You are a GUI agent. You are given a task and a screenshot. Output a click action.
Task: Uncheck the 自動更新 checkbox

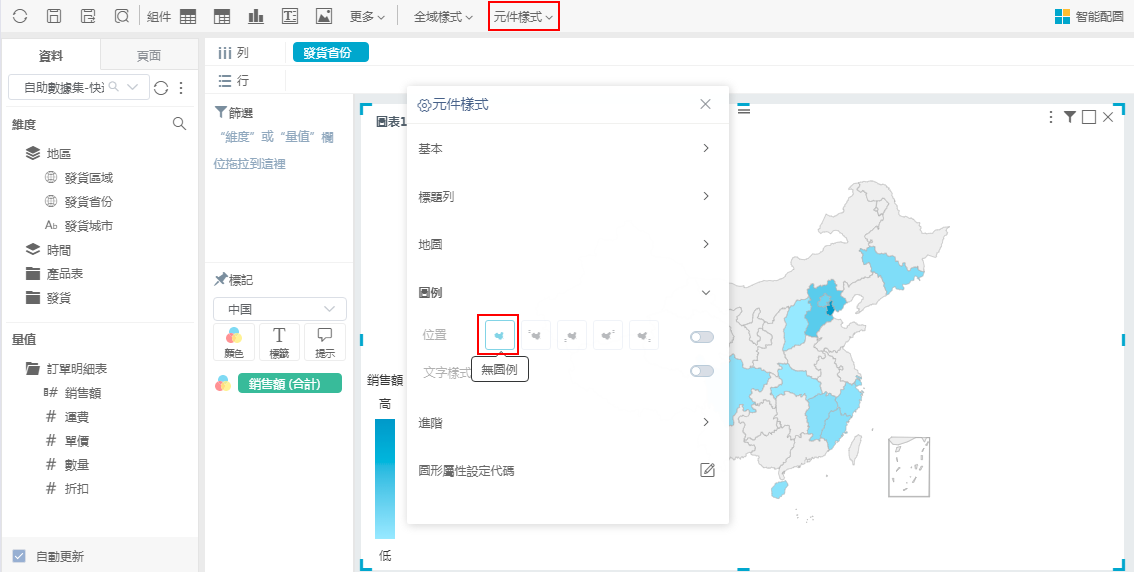click(x=19, y=556)
